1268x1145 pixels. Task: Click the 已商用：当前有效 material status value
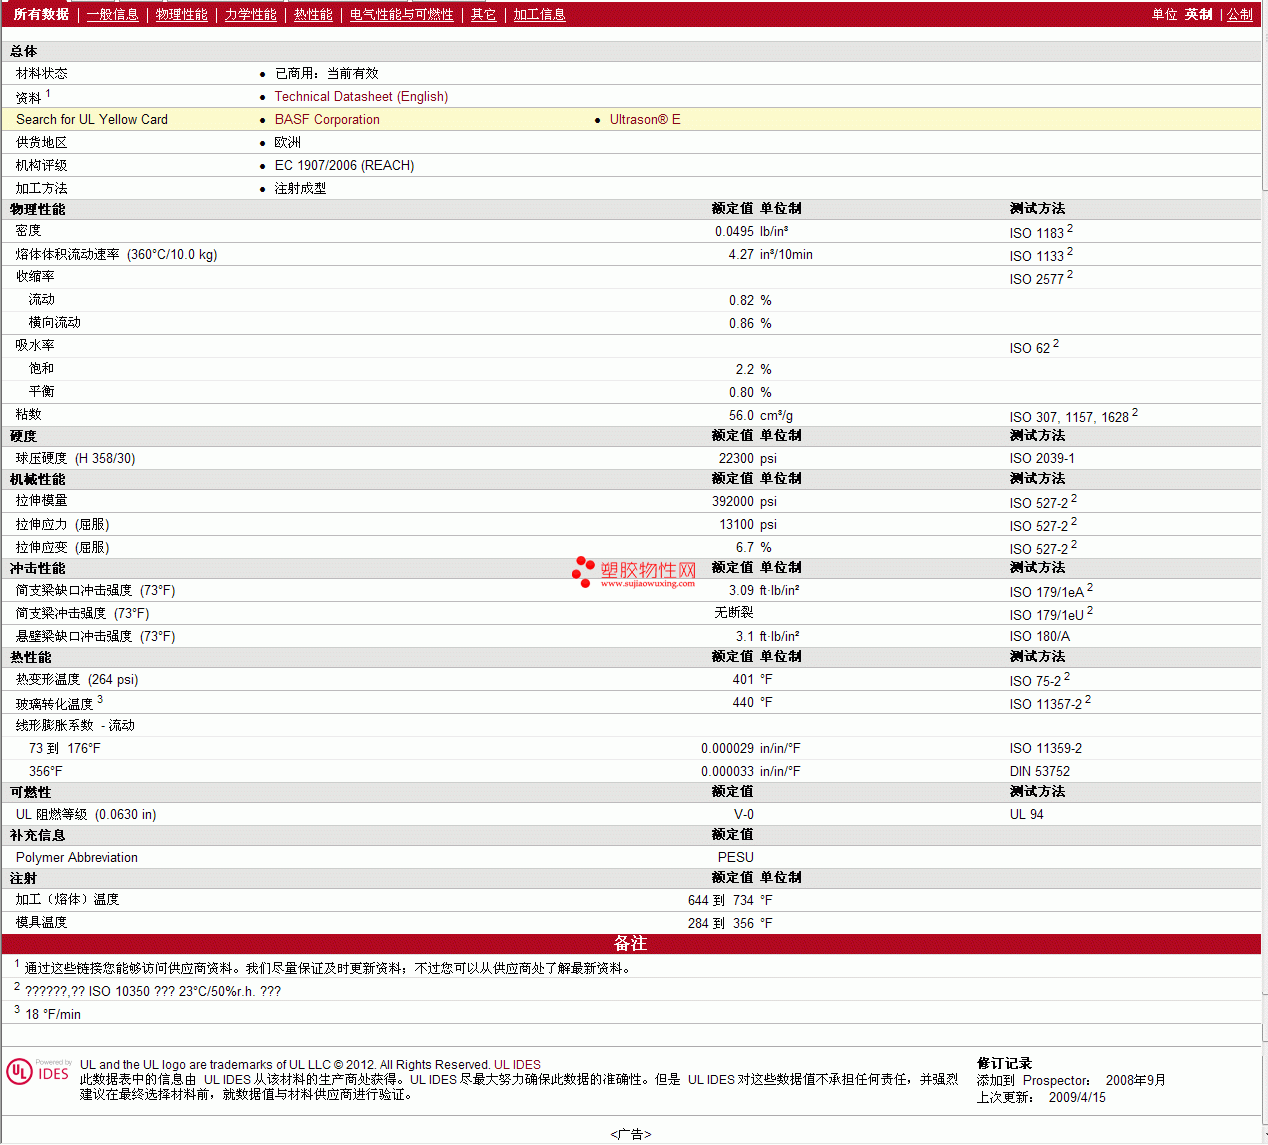coord(327,73)
